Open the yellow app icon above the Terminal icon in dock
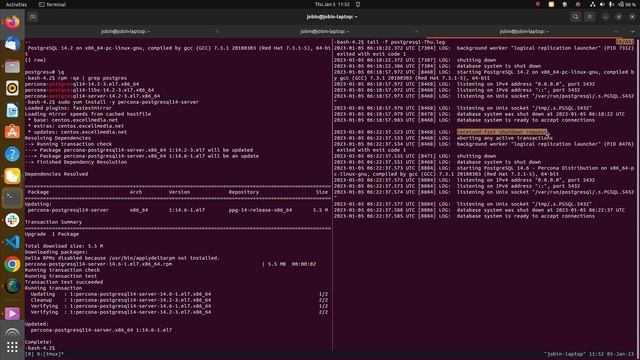This screenshot has width=640, height=360. [12, 176]
